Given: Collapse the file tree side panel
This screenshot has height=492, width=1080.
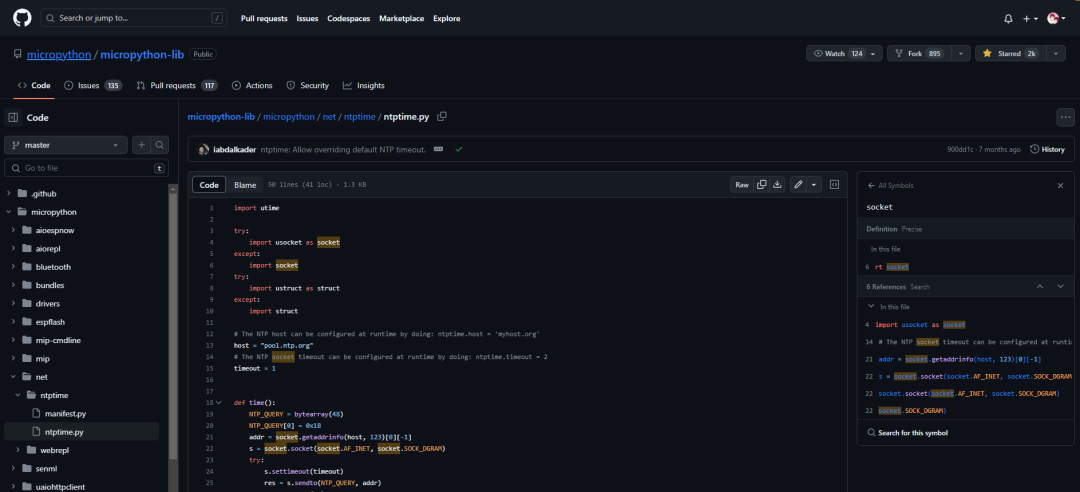Looking at the screenshot, I should (13, 117).
